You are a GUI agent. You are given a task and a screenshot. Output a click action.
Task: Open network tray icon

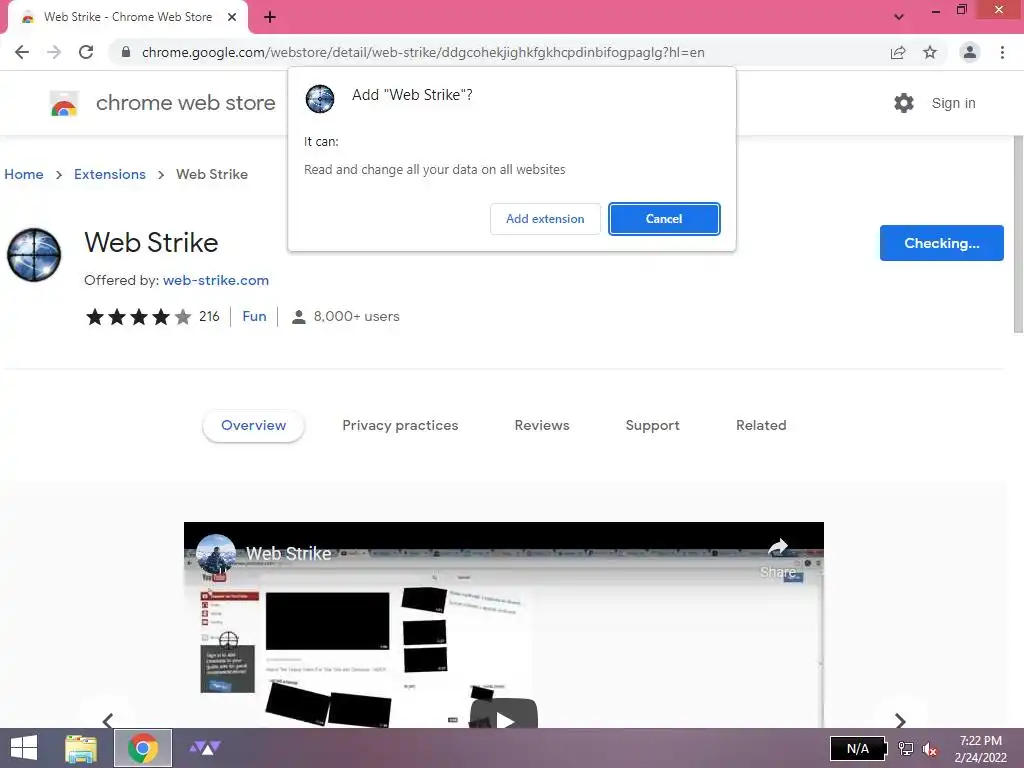coord(906,748)
